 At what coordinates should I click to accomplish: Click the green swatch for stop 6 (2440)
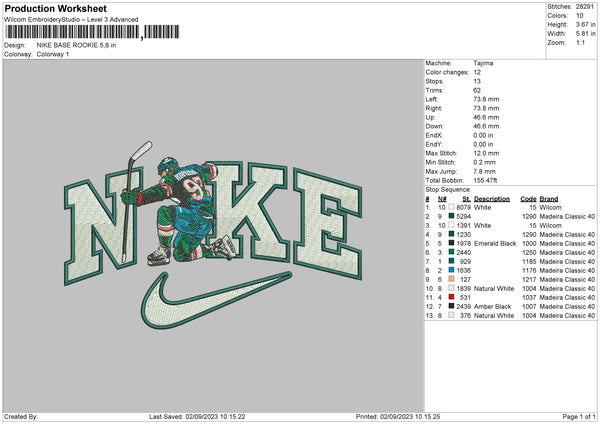click(452, 252)
